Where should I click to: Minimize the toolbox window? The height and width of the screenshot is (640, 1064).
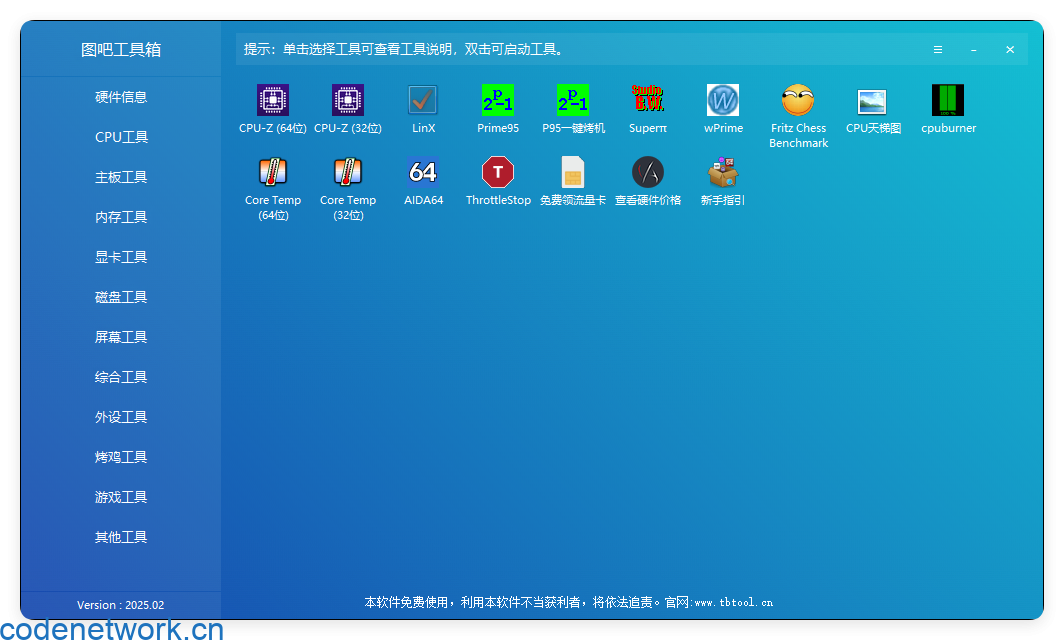point(974,50)
